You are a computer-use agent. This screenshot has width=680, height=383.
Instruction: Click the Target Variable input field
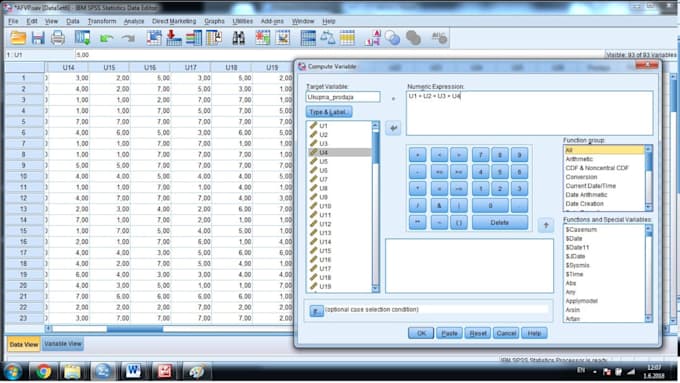click(x=343, y=97)
